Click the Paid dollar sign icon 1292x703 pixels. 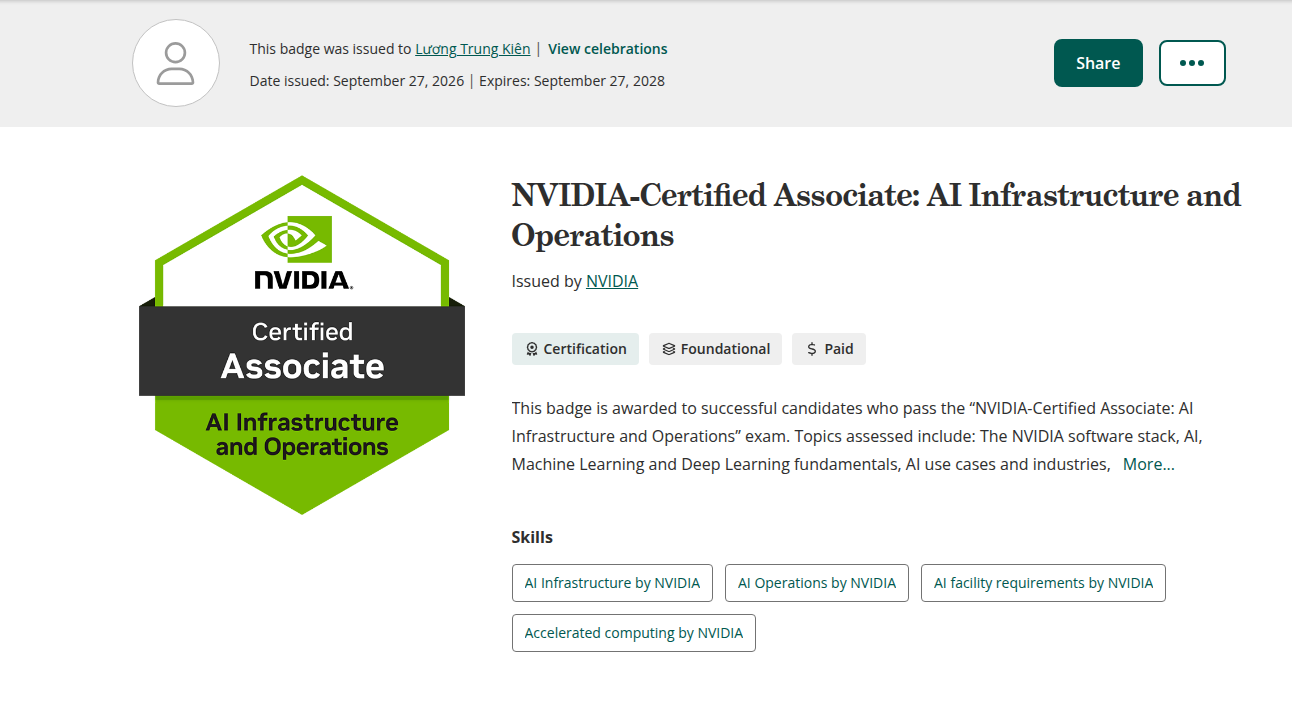click(812, 349)
